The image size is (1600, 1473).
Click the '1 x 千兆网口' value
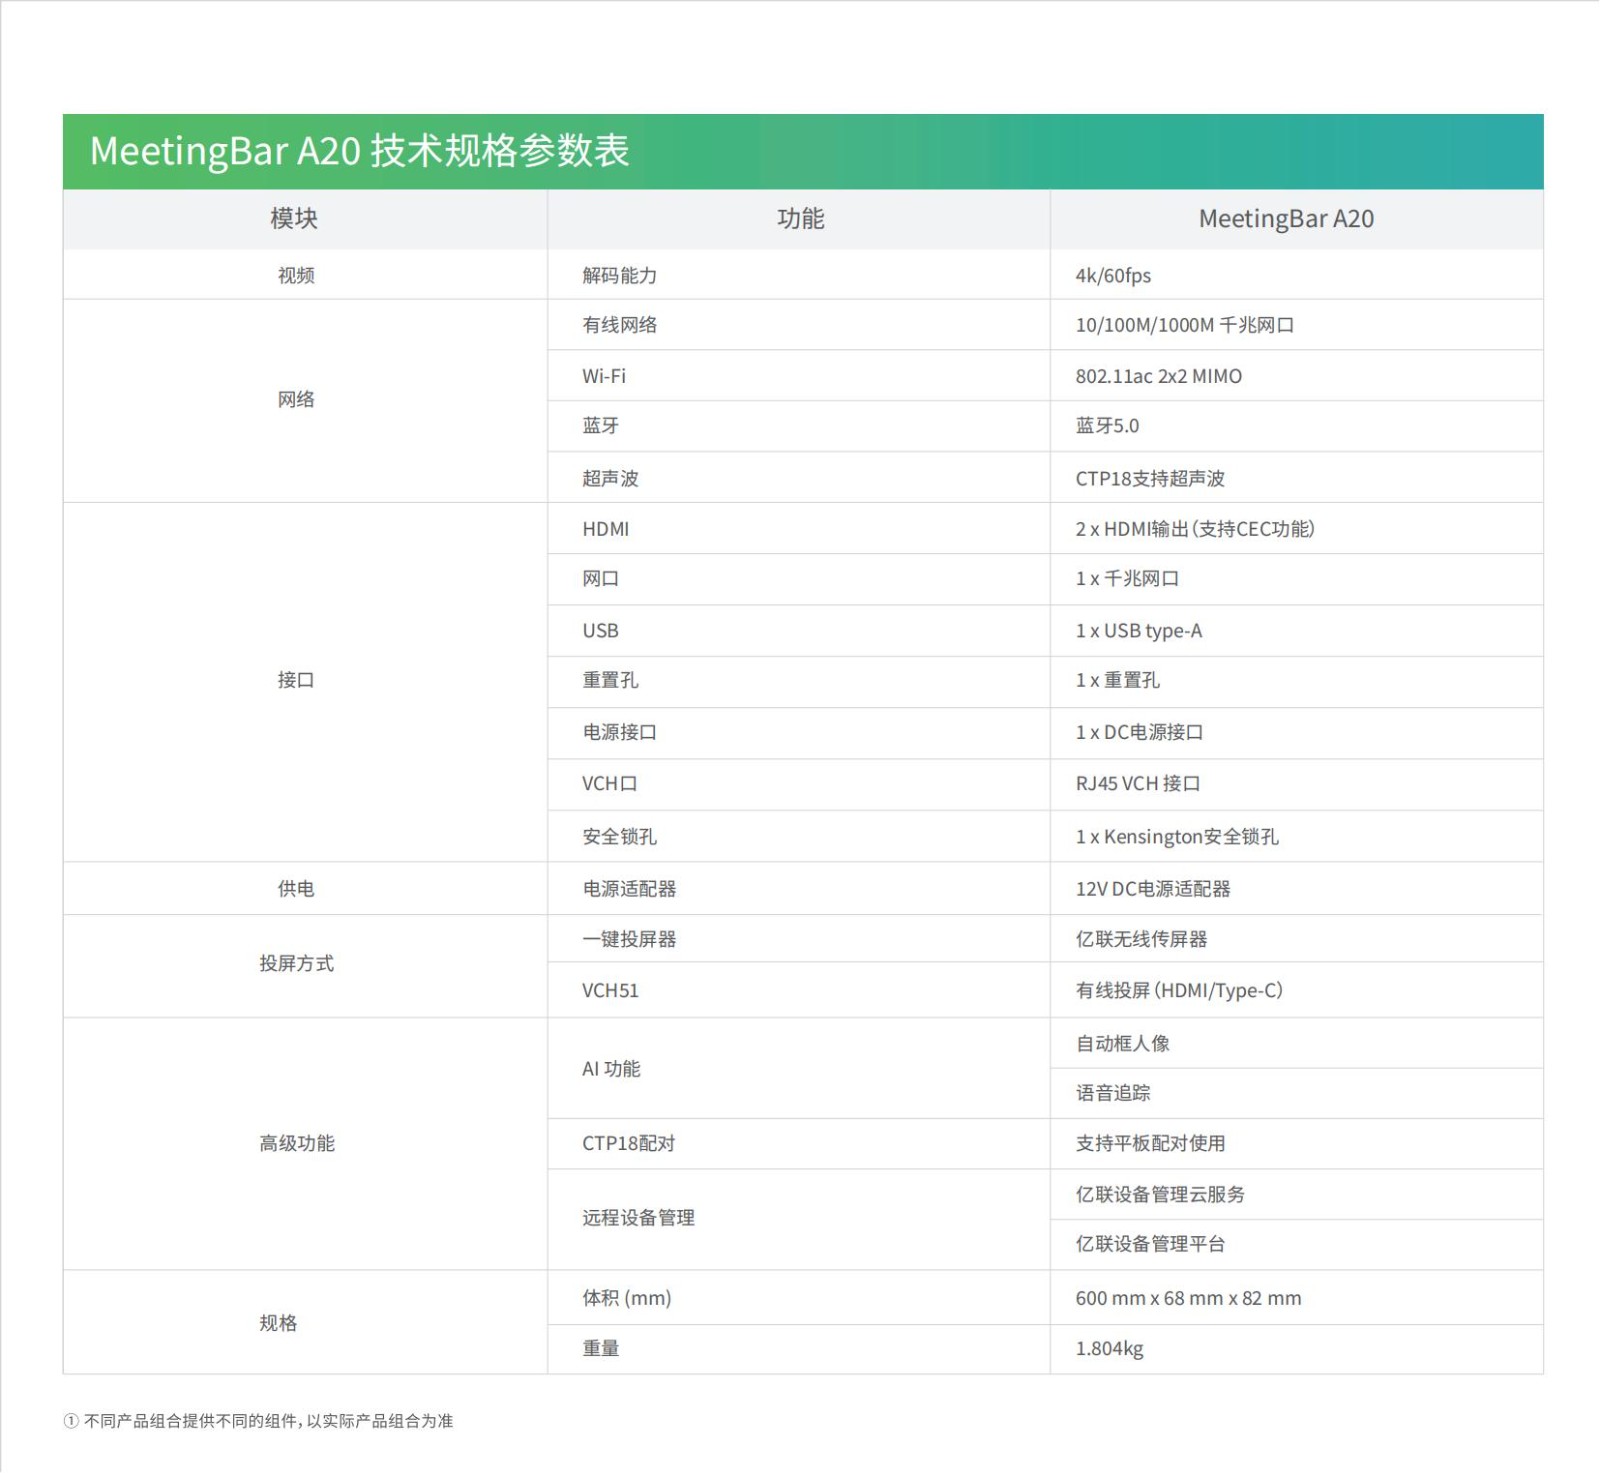pos(1127,579)
